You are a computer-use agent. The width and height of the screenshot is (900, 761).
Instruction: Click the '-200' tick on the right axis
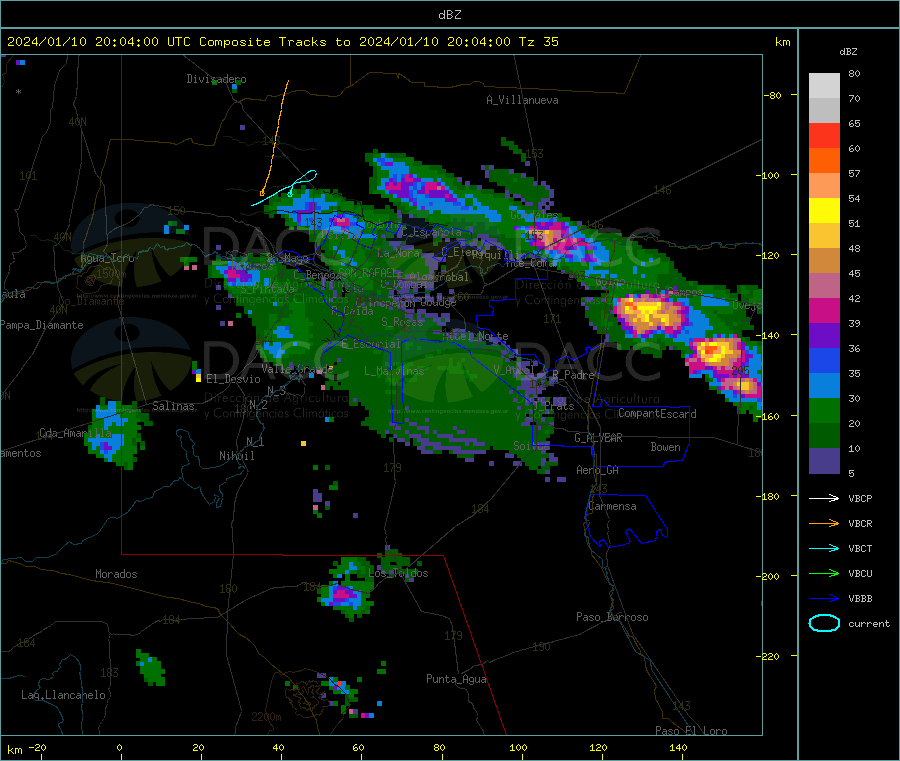(x=768, y=576)
